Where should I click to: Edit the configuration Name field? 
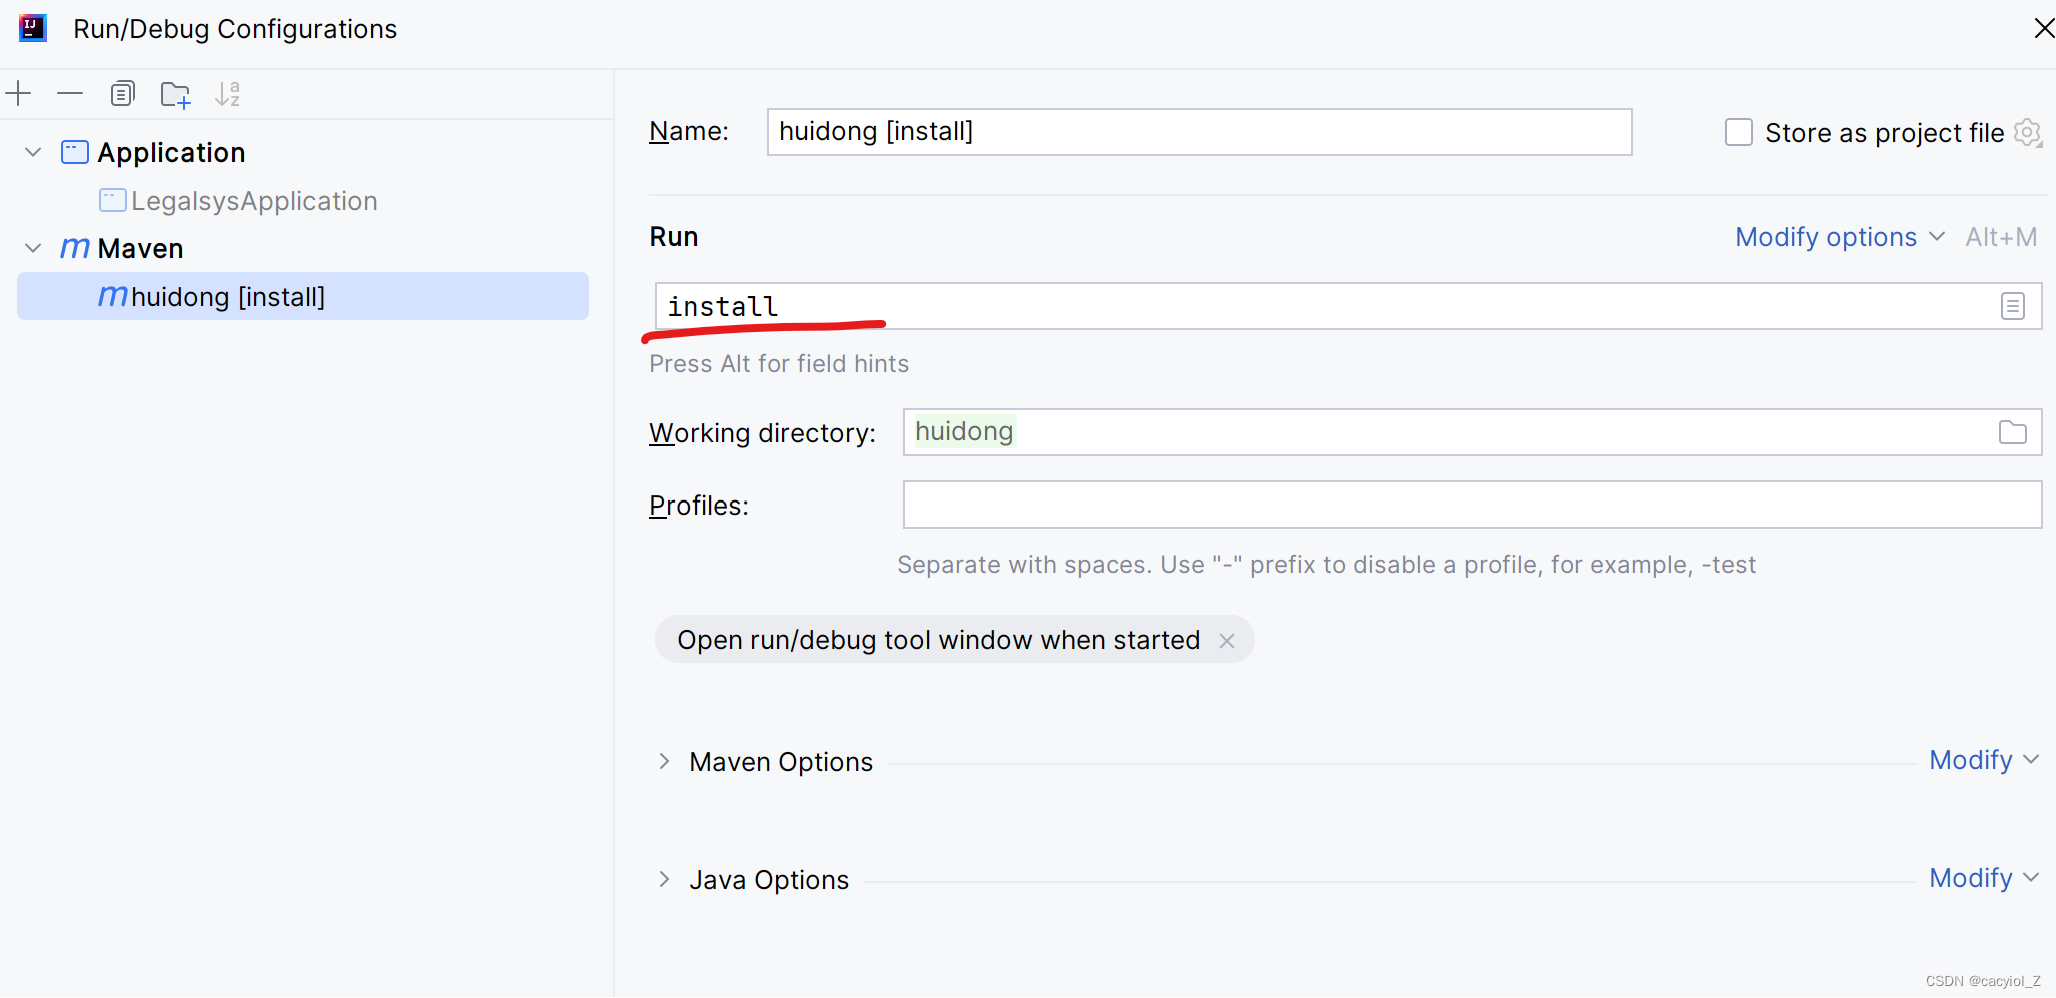1198,131
